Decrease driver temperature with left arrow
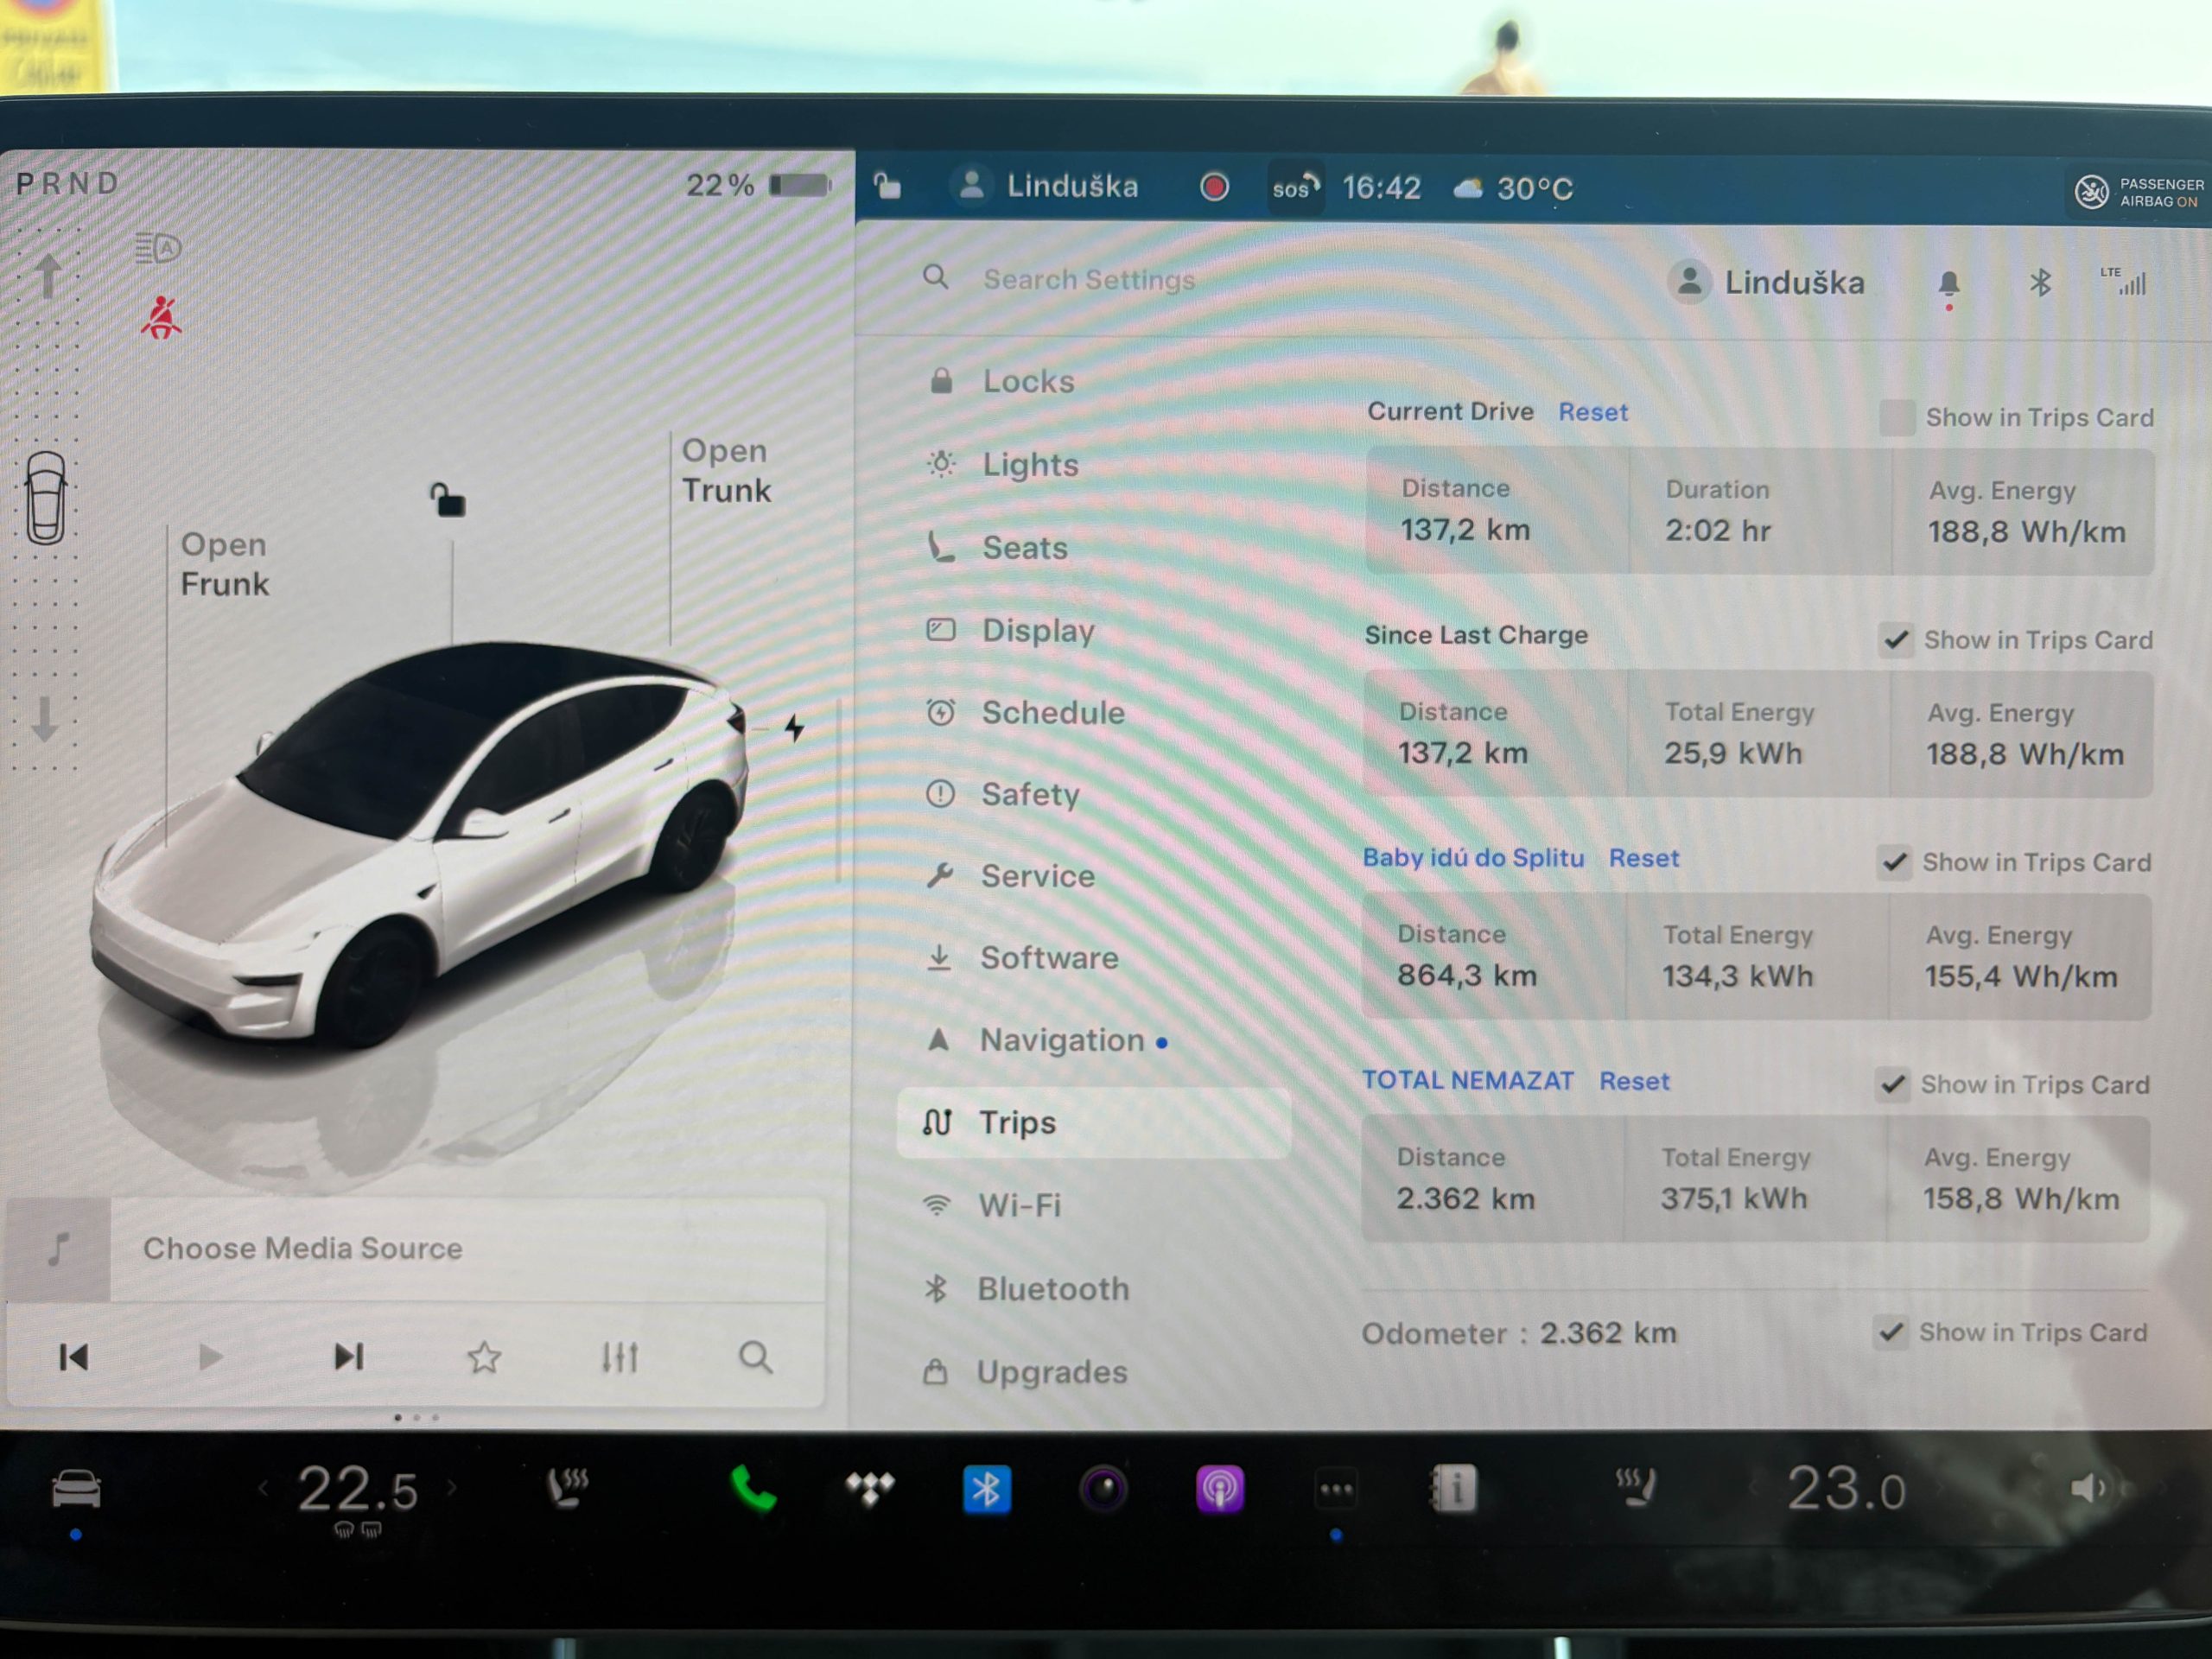The width and height of the screenshot is (2212, 1659). [x=264, y=1489]
